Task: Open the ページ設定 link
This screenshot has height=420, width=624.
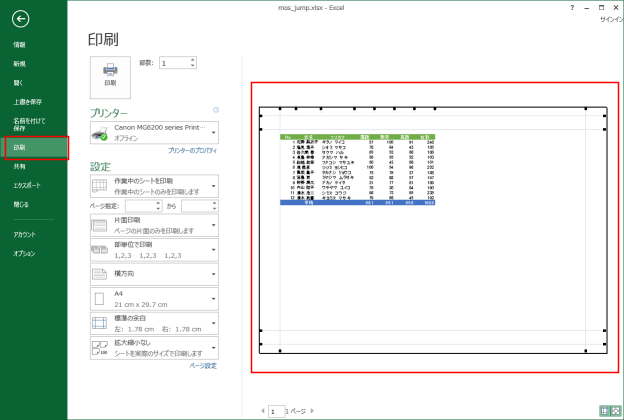Action: coord(203,366)
